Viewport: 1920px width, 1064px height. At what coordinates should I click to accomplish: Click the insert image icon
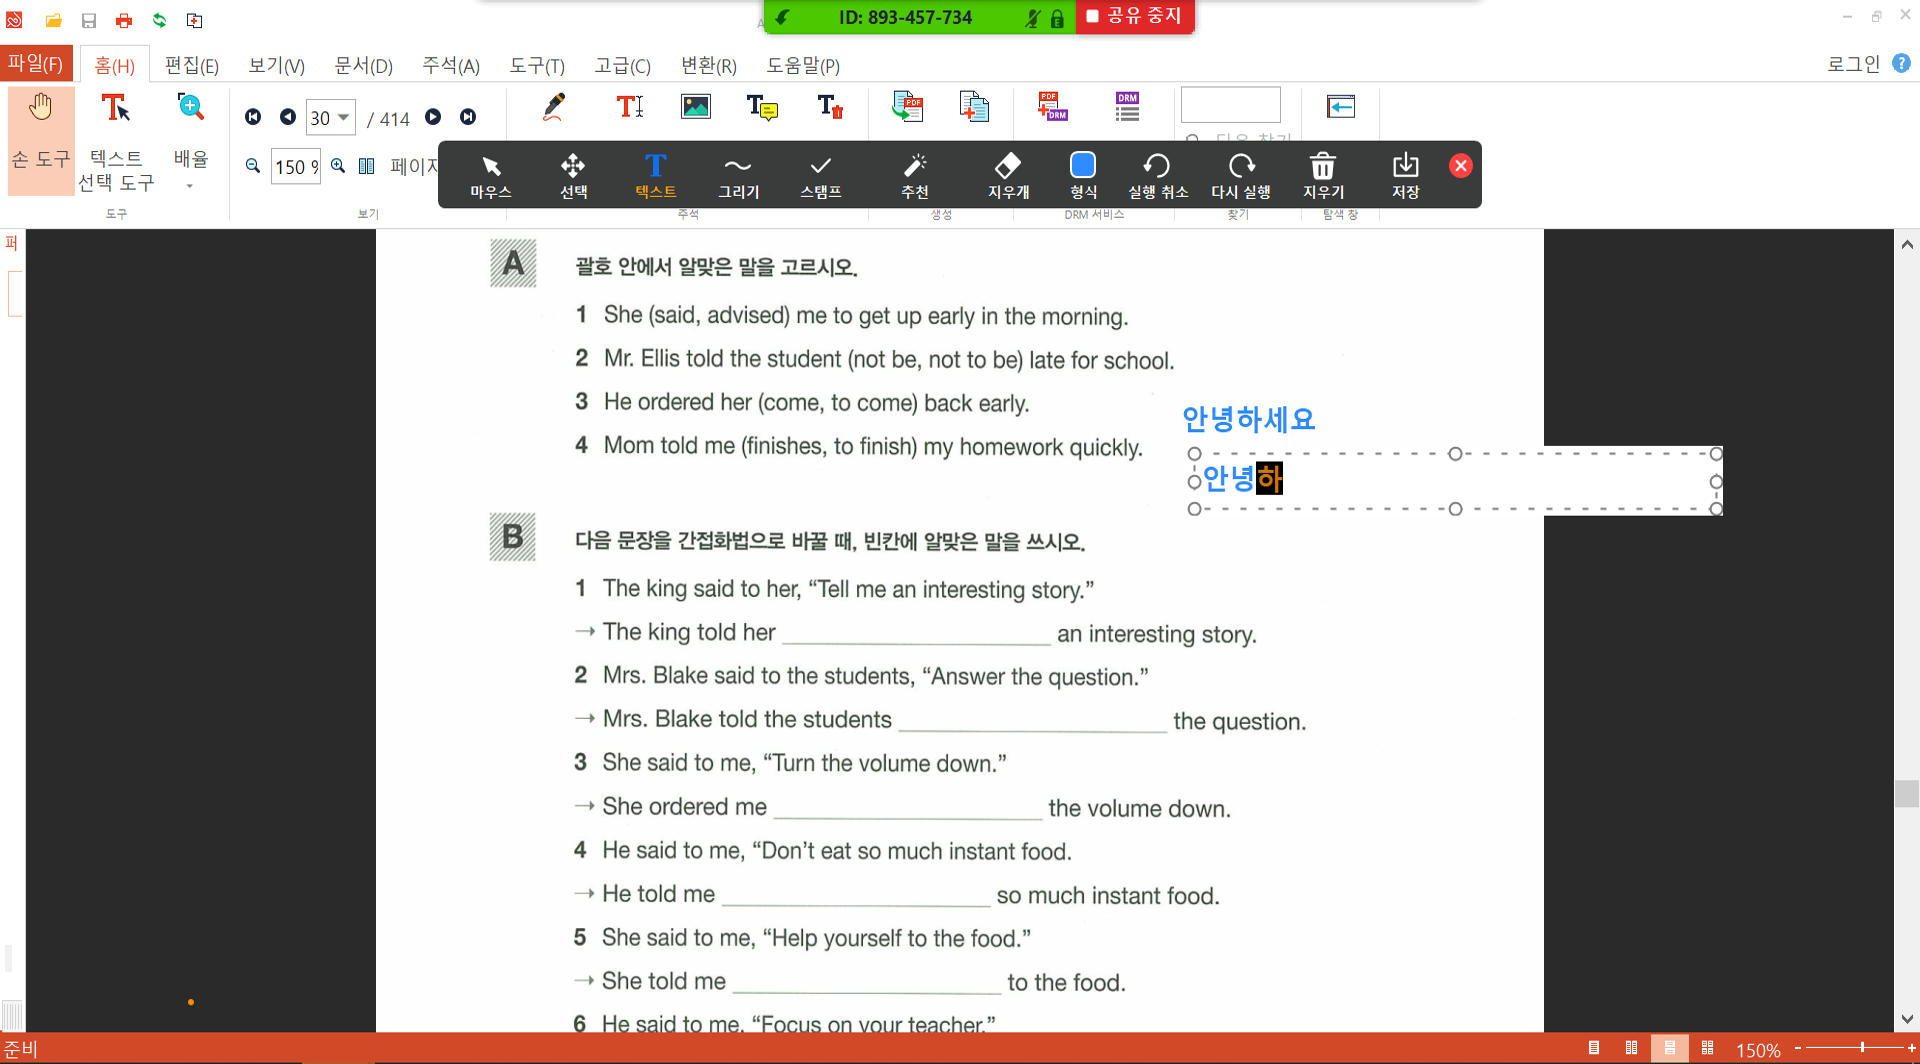(696, 107)
